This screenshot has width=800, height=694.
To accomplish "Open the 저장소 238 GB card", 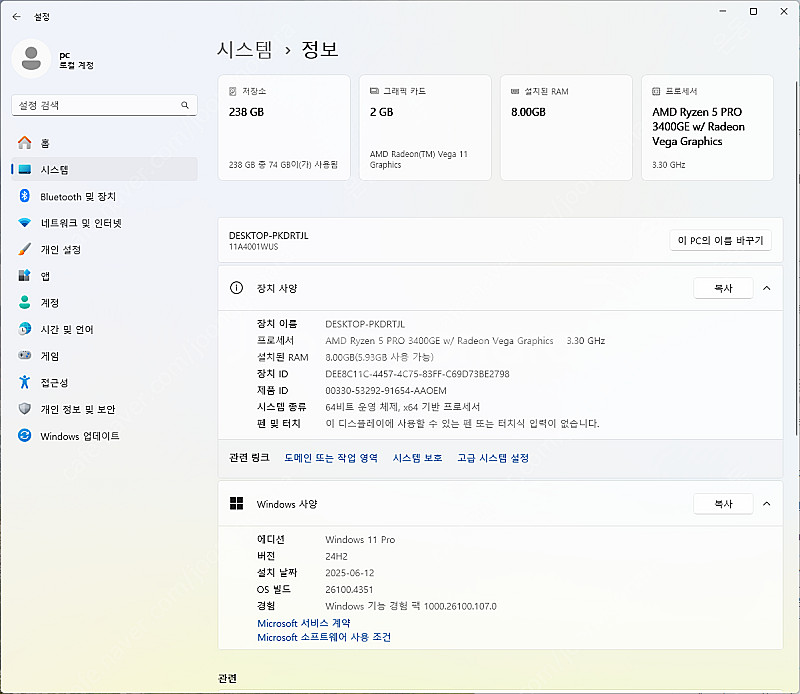I will point(284,128).
